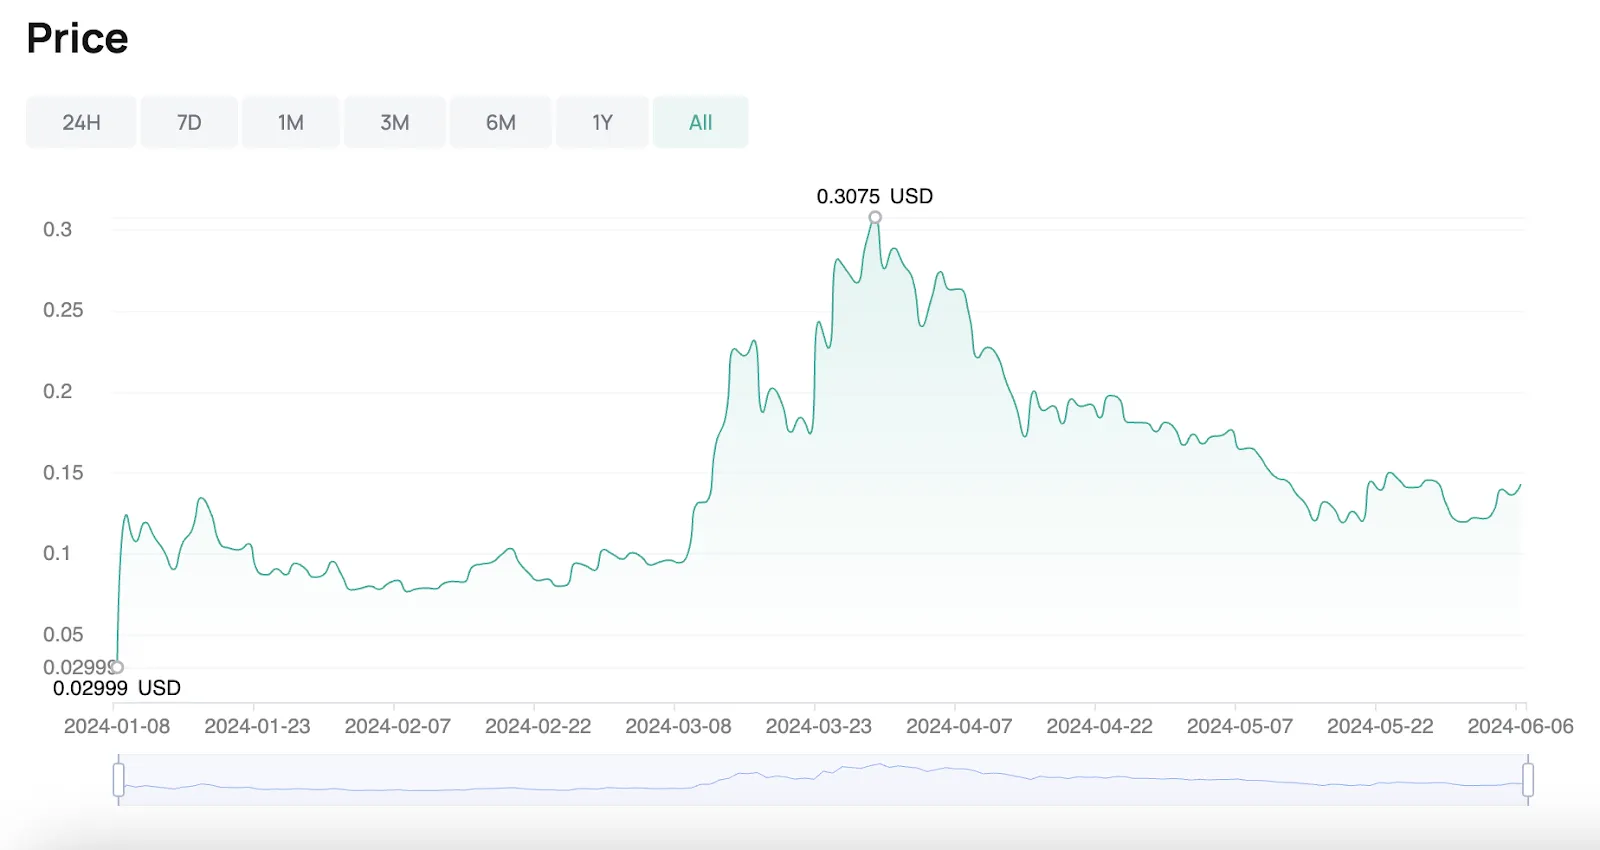
Task: Click the 0.05 y-axis label
Action: [x=63, y=634]
